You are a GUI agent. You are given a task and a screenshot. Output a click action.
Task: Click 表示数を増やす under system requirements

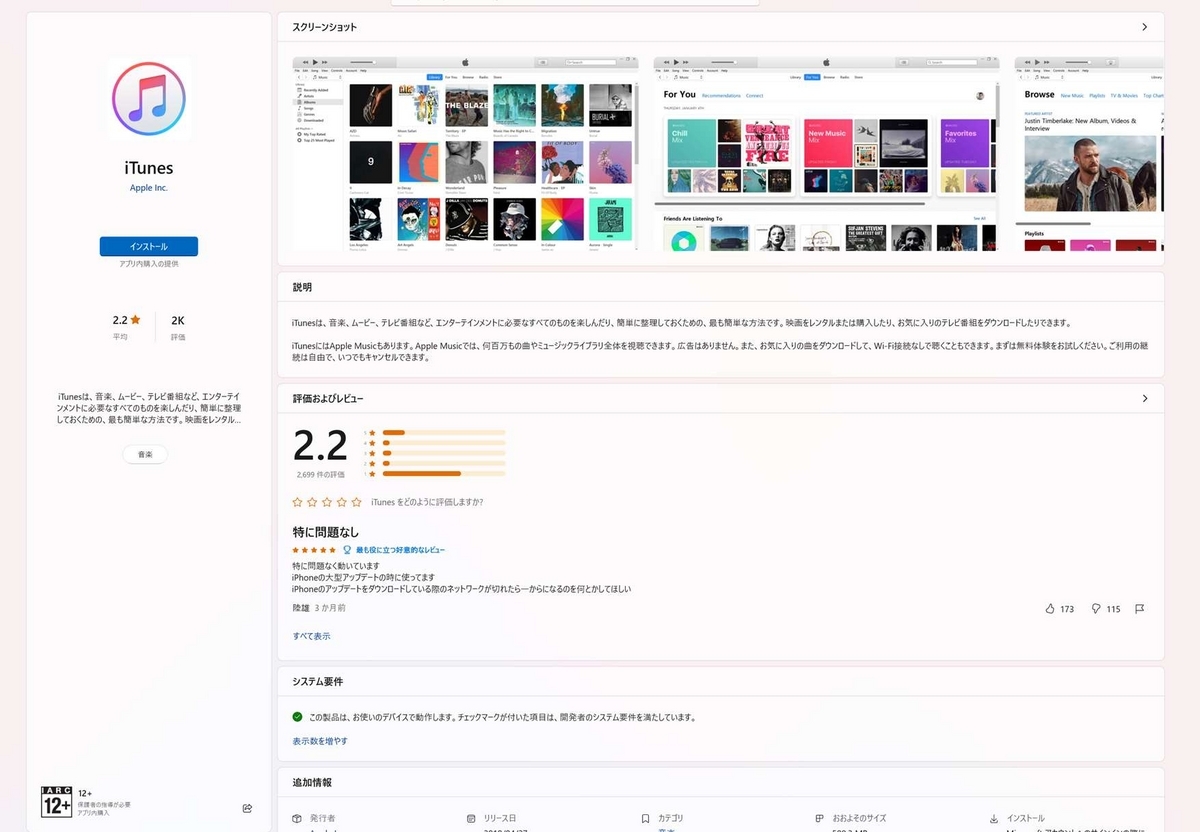[320, 741]
